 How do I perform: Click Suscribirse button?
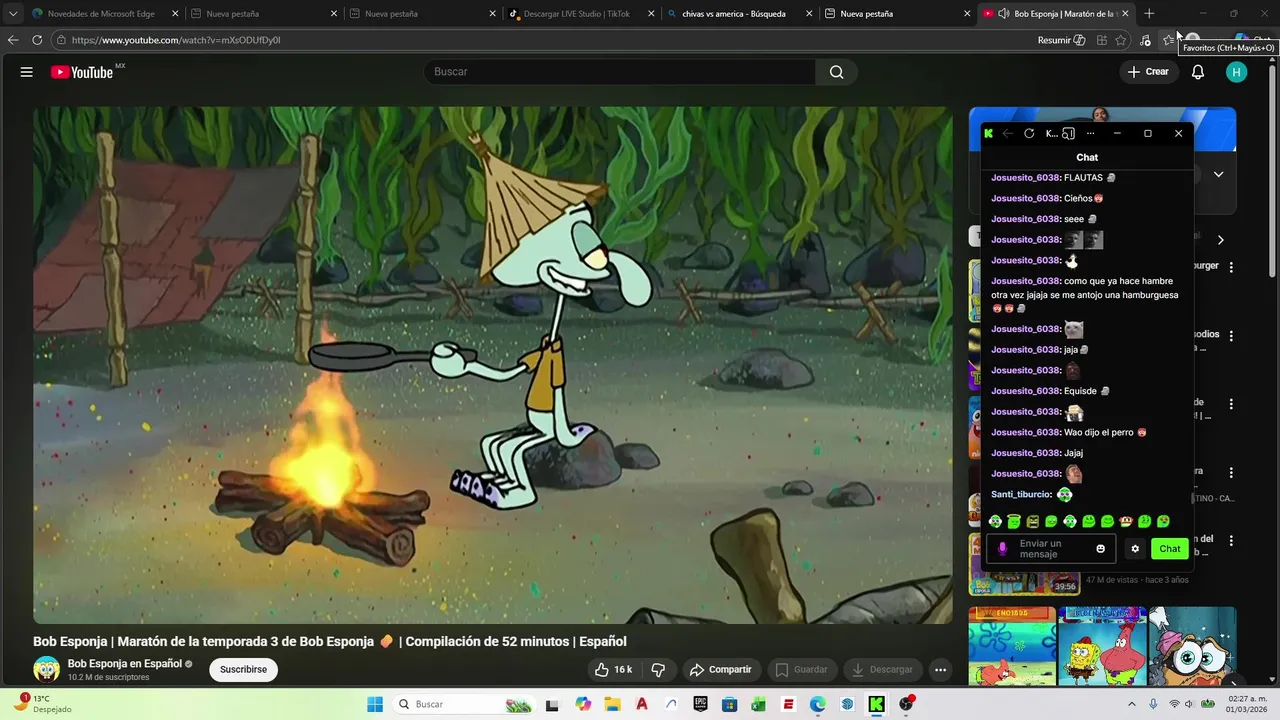click(x=243, y=669)
